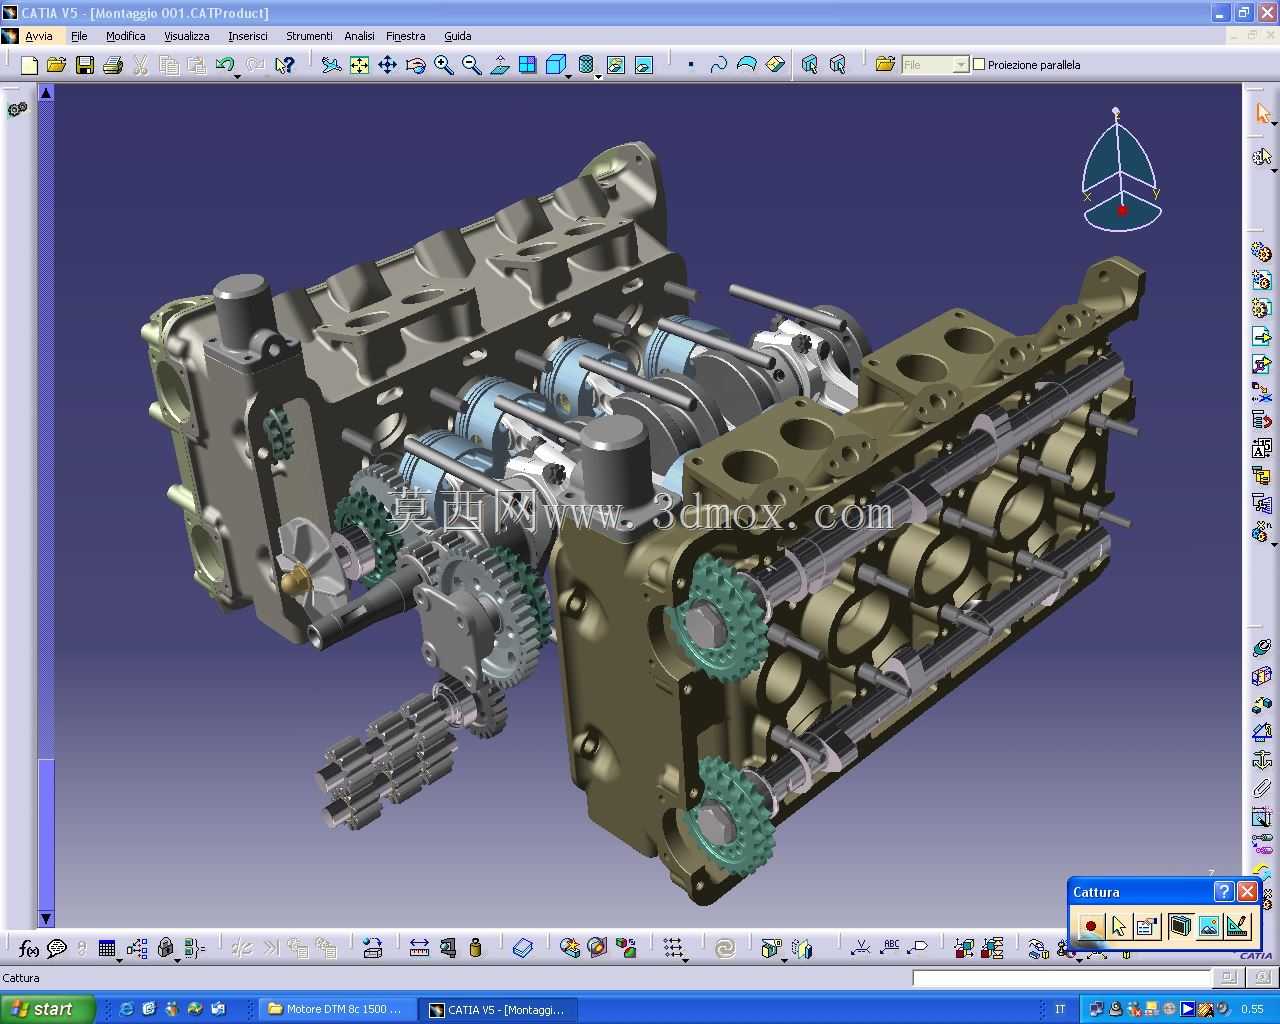Select the Pan four-arrow icon
The height and width of the screenshot is (1024, 1280).
click(387, 65)
